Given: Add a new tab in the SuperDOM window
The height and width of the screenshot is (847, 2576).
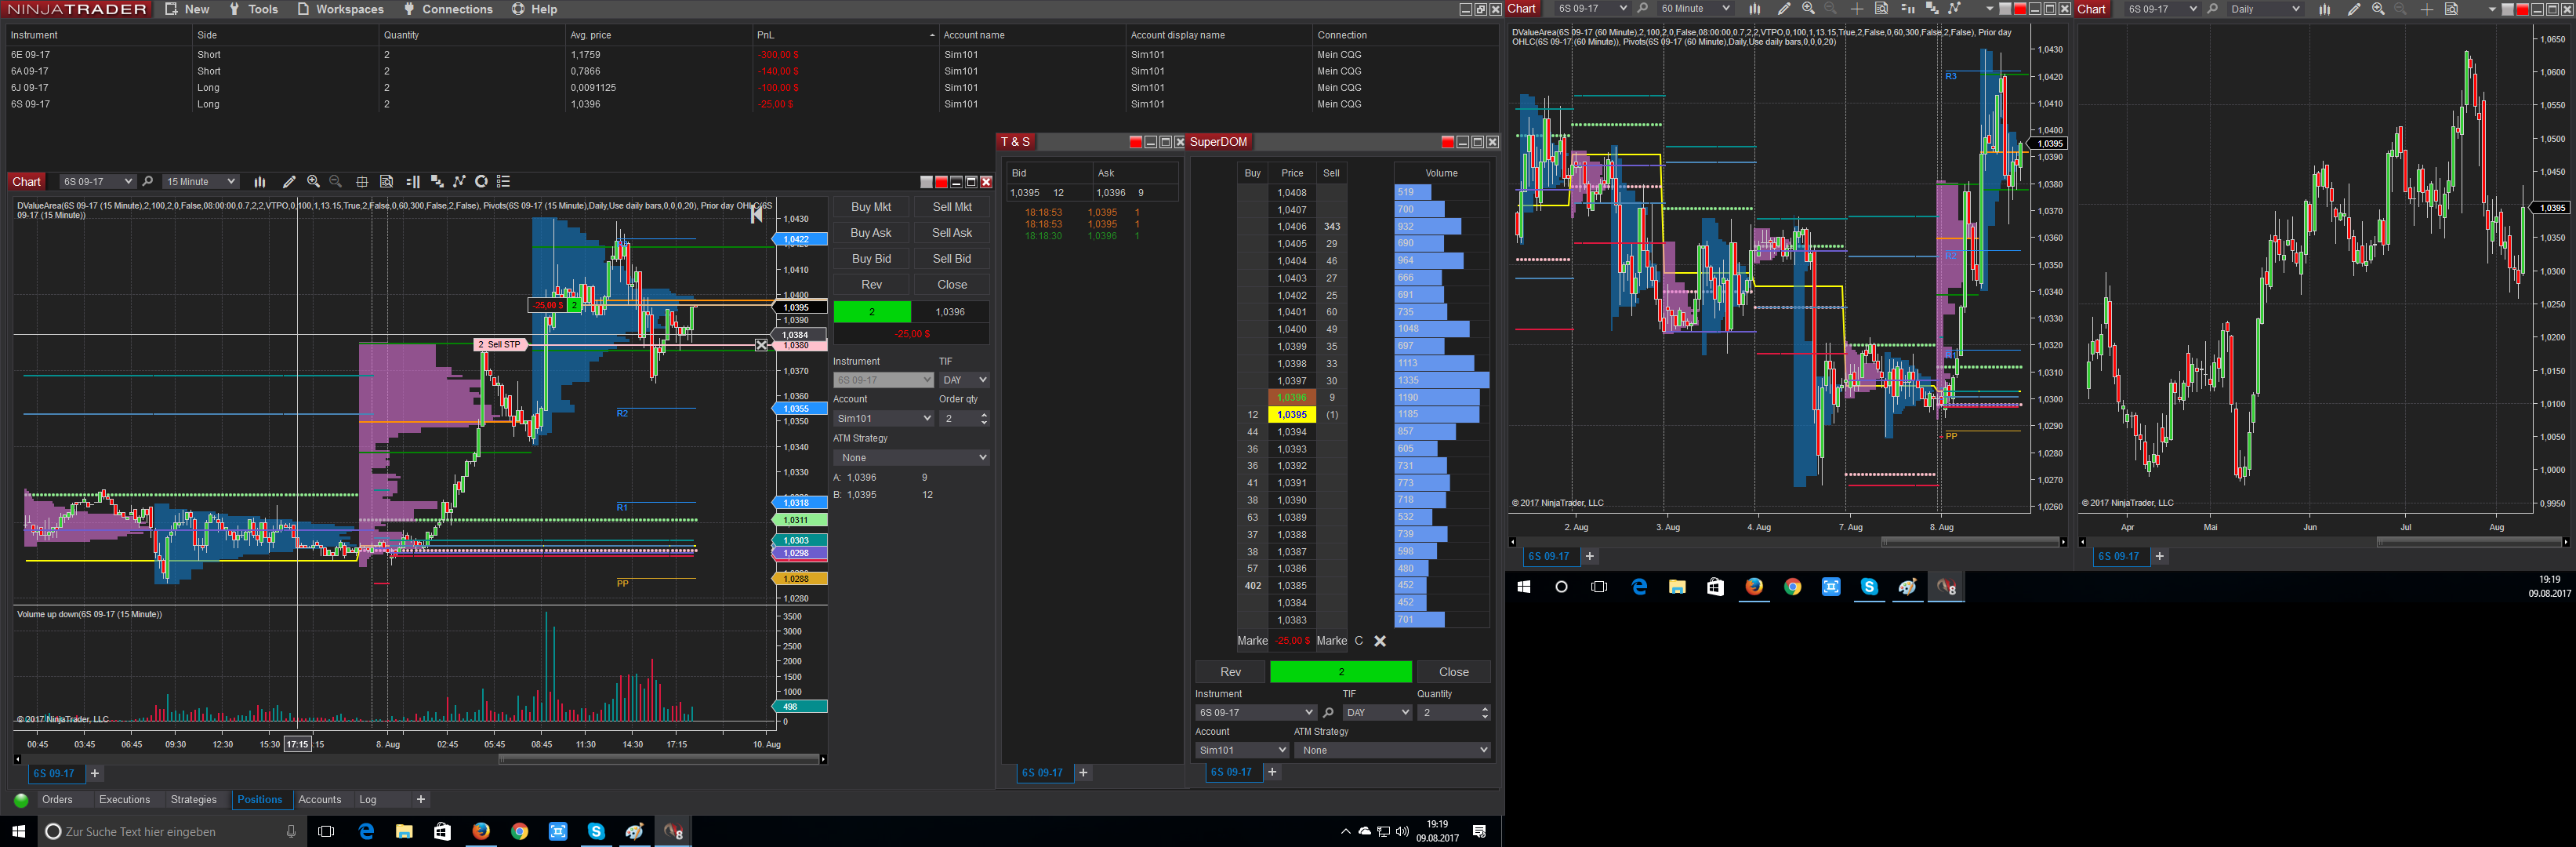Looking at the screenshot, I should pyautogui.click(x=1272, y=772).
